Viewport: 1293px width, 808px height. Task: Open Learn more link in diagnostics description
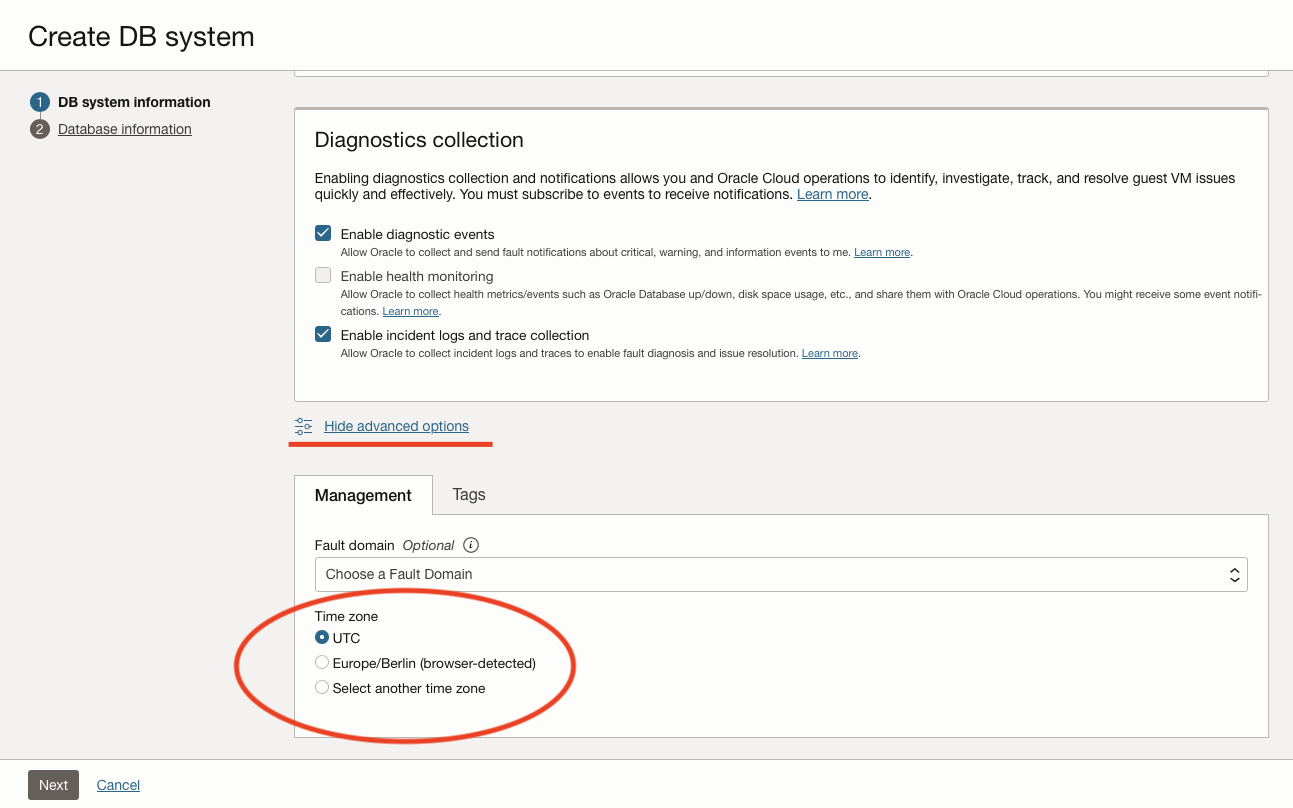832,194
